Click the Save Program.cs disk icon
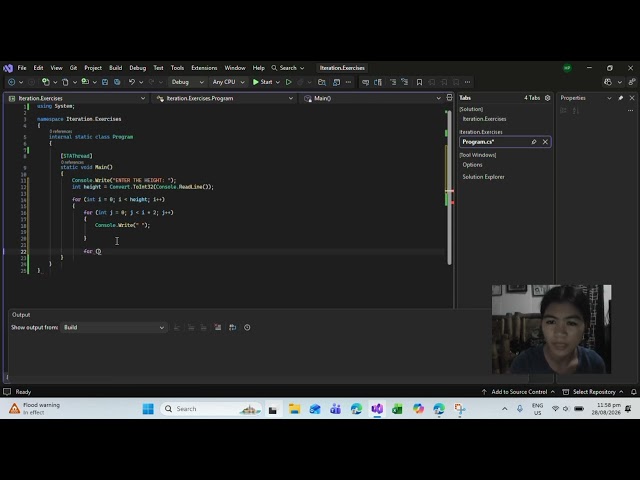 (105, 82)
